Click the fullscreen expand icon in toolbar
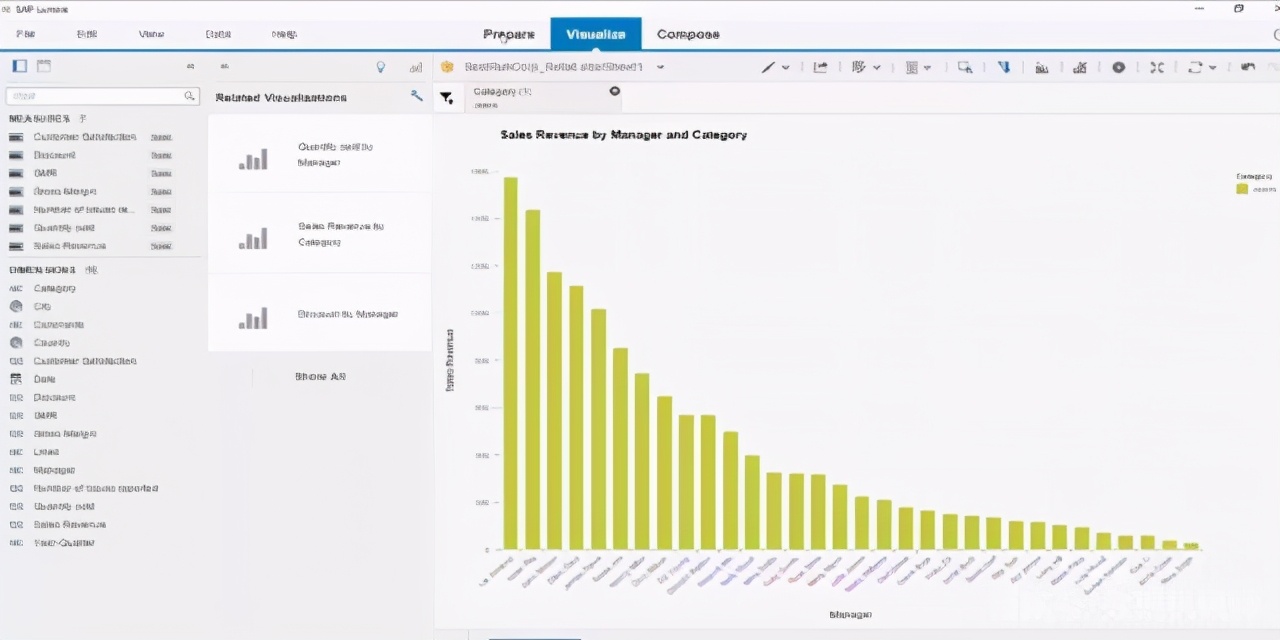 click(1157, 67)
